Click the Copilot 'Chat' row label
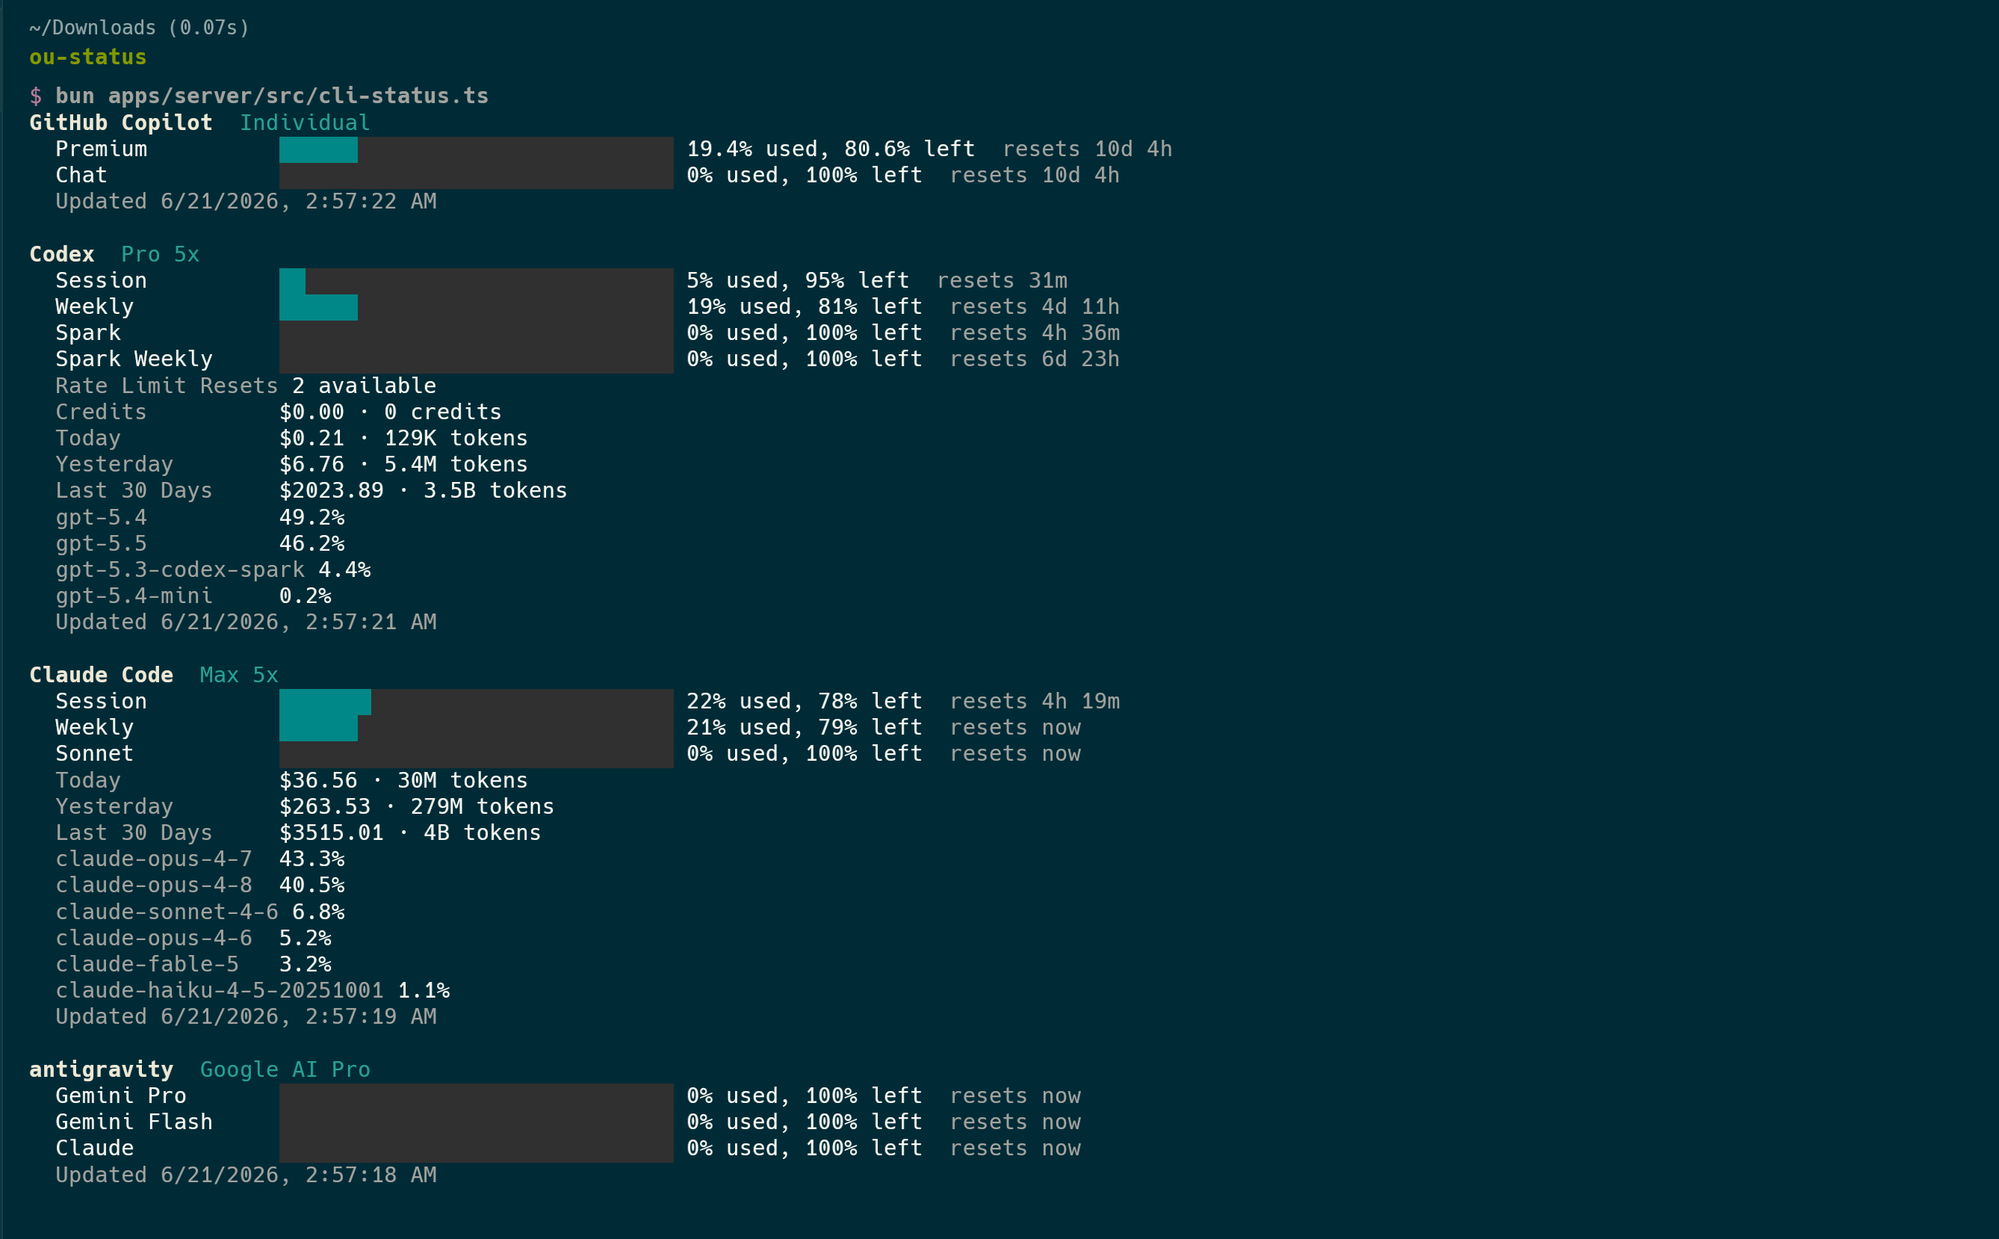Screen dimensions: 1999x1239 (81, 175)
